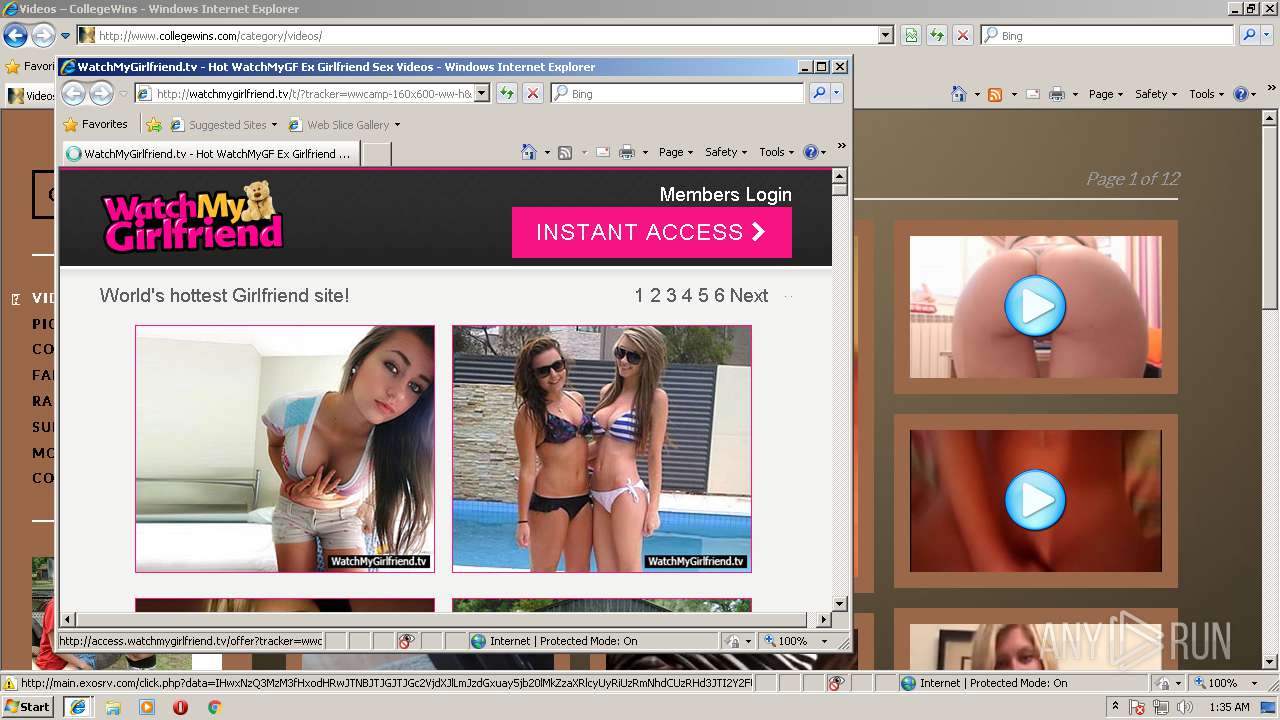
Task: Click Home icon in popup command bar
Action: click(x=529, y=152)
